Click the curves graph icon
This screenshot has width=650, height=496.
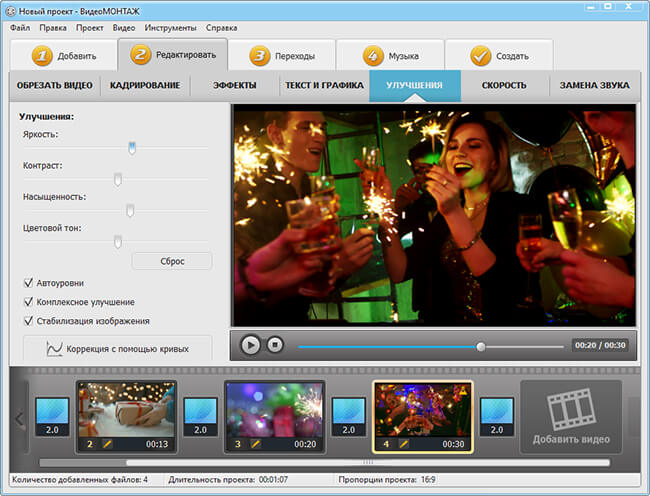pyautogui.click(x=54, y=349)
